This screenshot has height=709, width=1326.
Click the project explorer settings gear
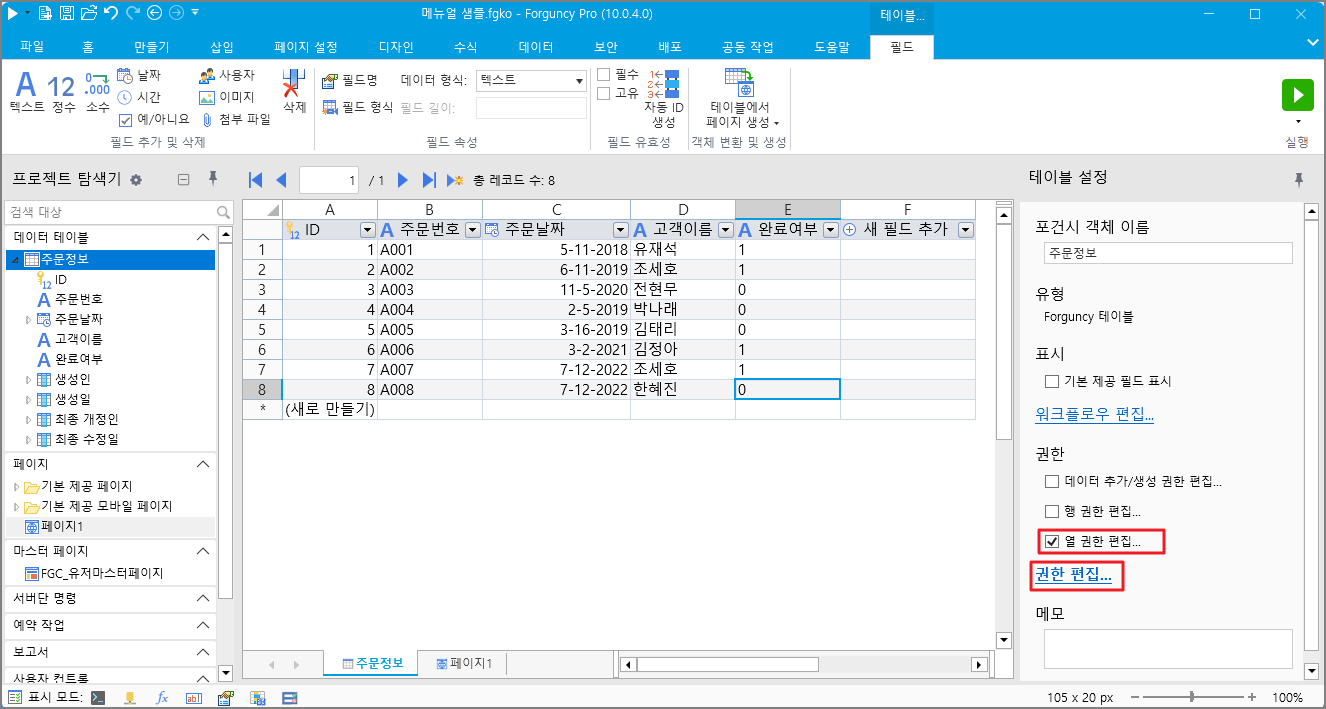tap(136, 180)
